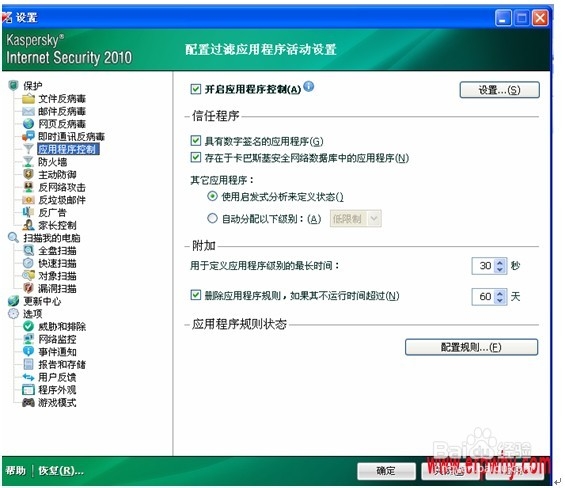565x488 pixels.
Task: Click the icon beside 反网络攻击
Action: 28,187
